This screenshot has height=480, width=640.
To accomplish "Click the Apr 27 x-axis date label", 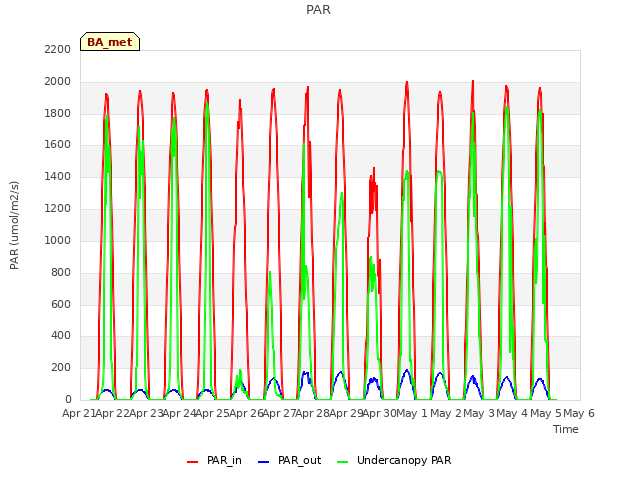I will [279, 413].
